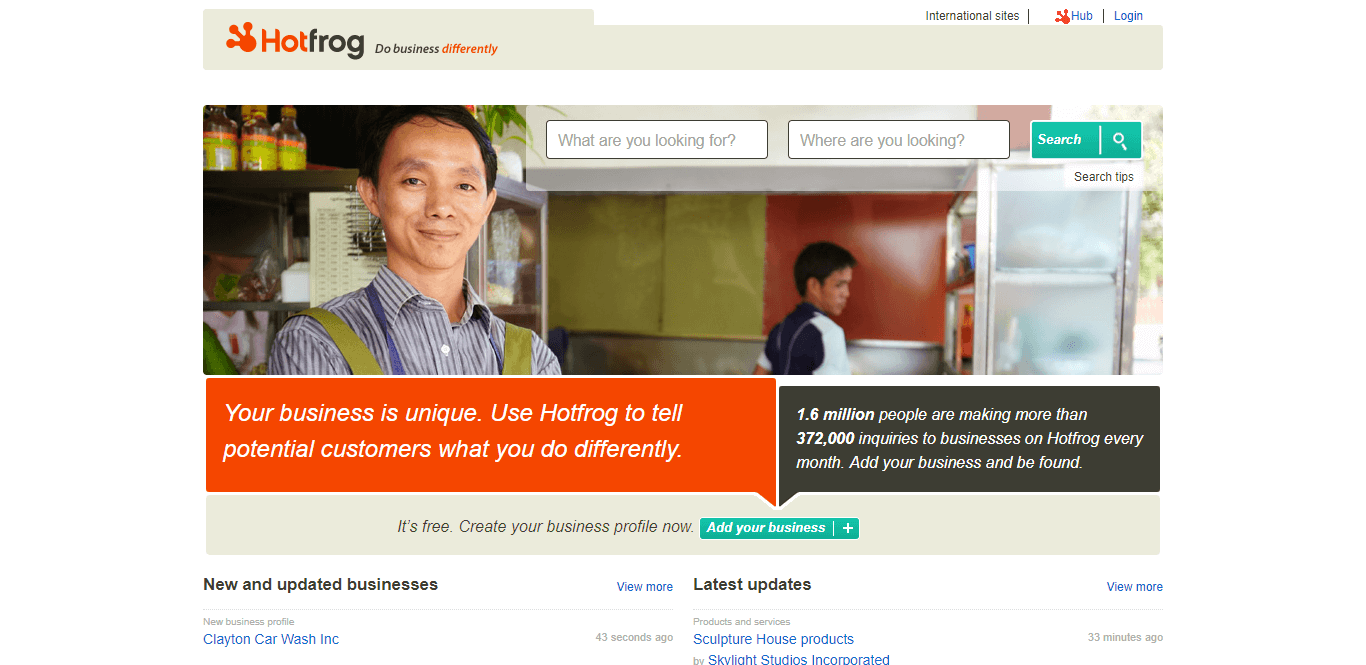The width and height of the screenshot is (1366, 665).
Task: View more latest updates
Action: pos(1135,587)
